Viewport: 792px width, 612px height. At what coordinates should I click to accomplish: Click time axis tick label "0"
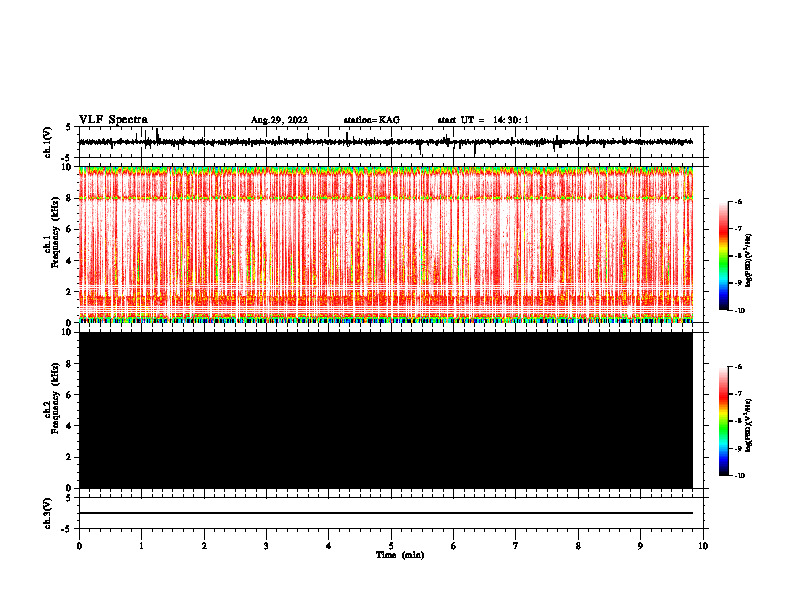[79, 546]
